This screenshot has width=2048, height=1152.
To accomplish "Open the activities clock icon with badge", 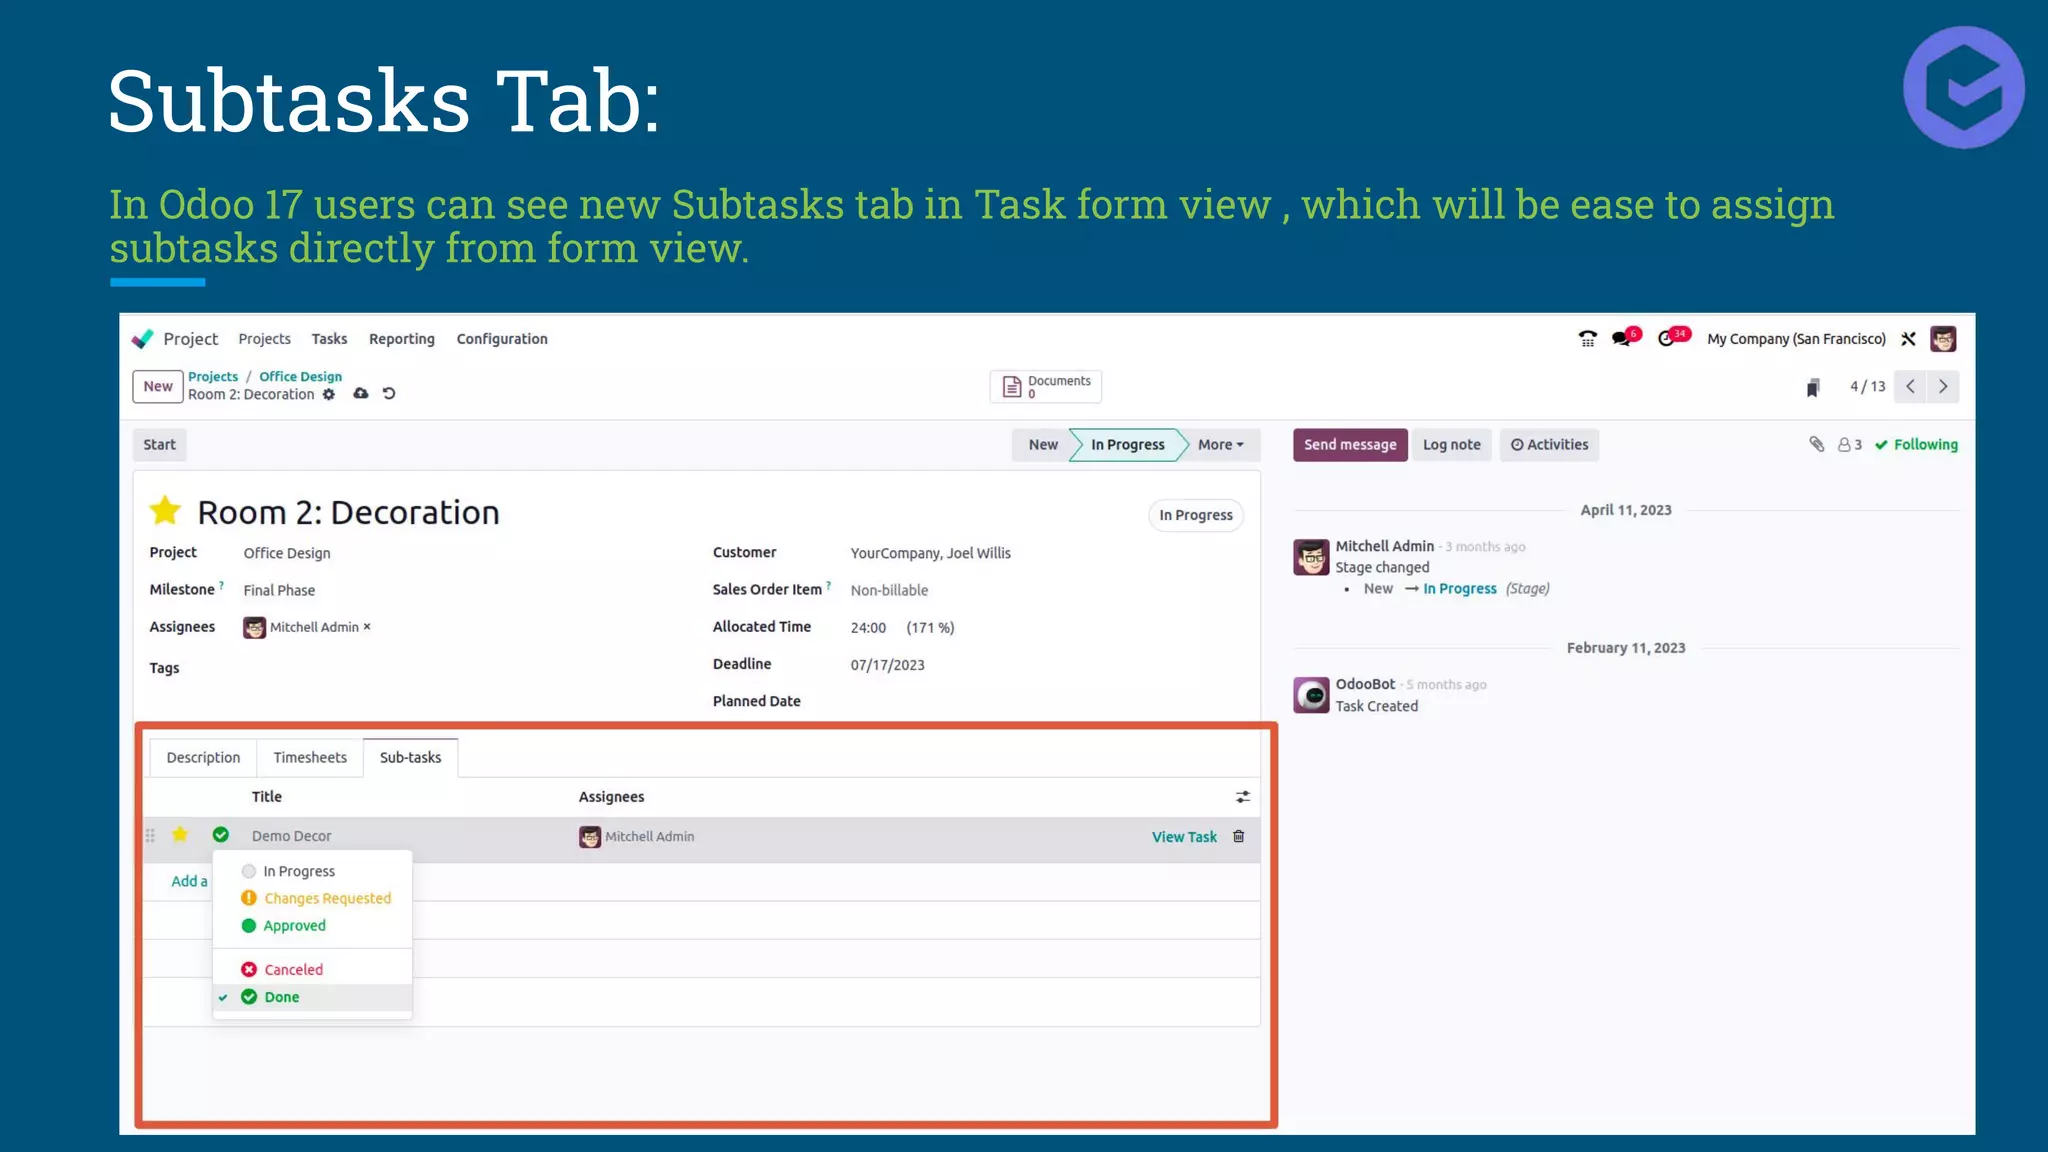I will pyautogui.click(x=1672, y=337).
